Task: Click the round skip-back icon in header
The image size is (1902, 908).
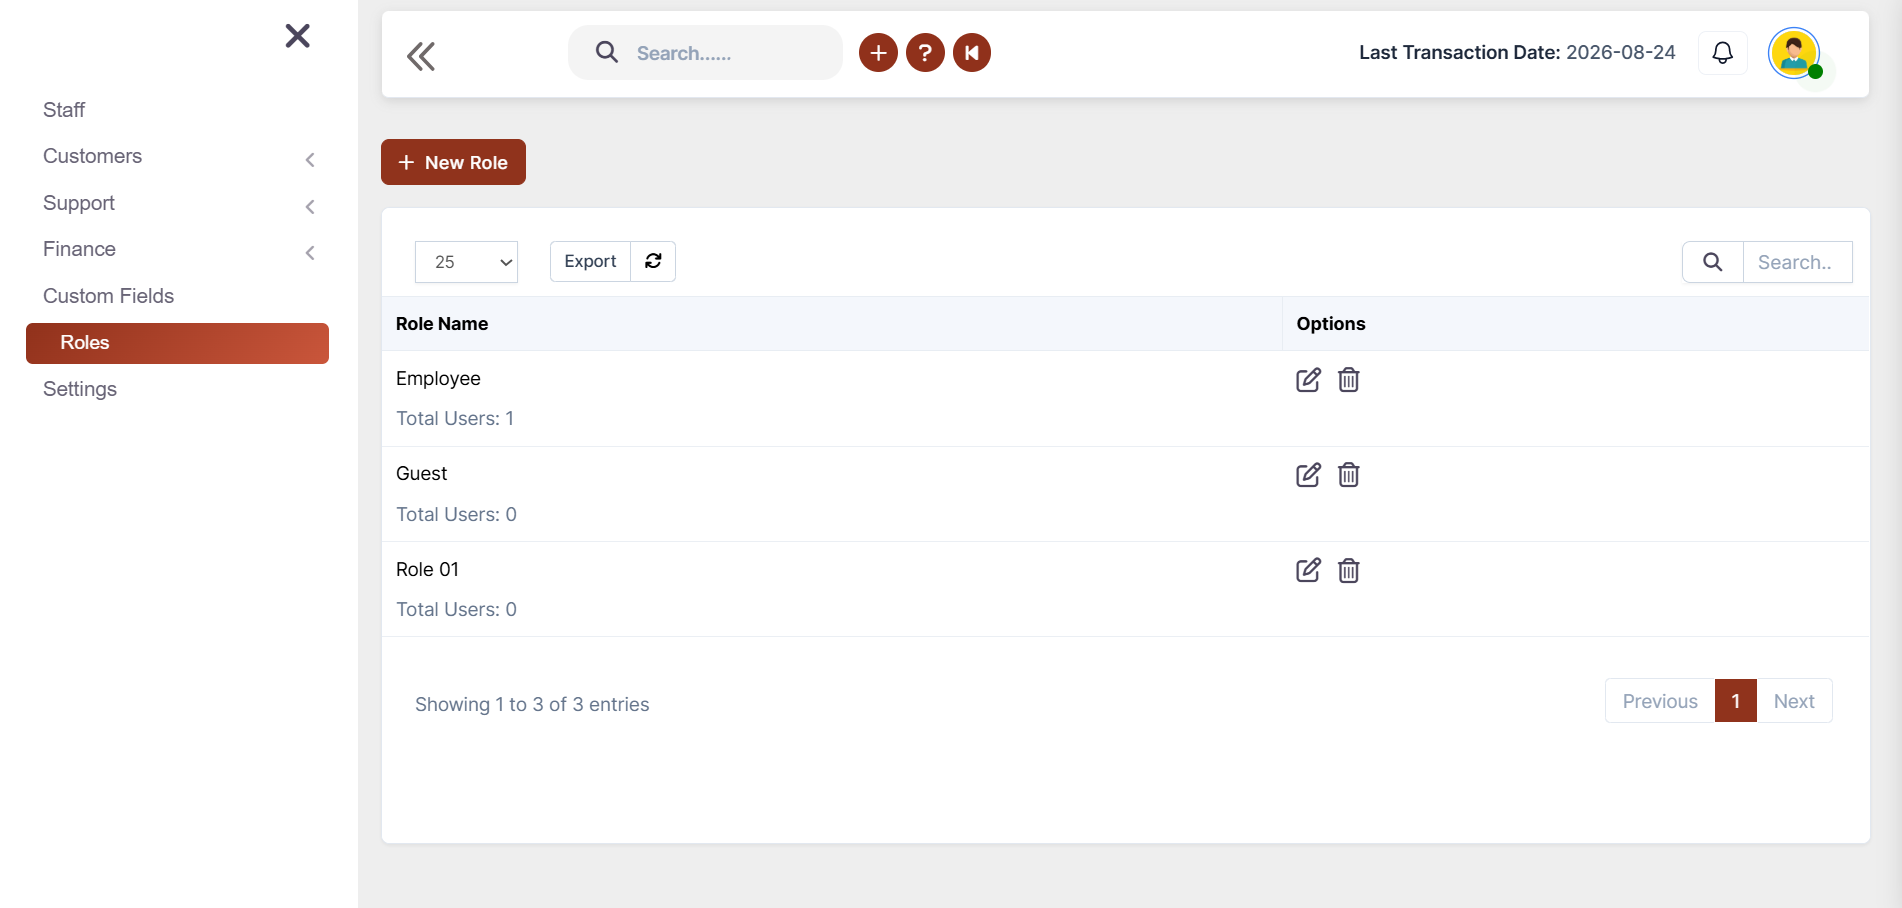Action: (x=972, y=52)
